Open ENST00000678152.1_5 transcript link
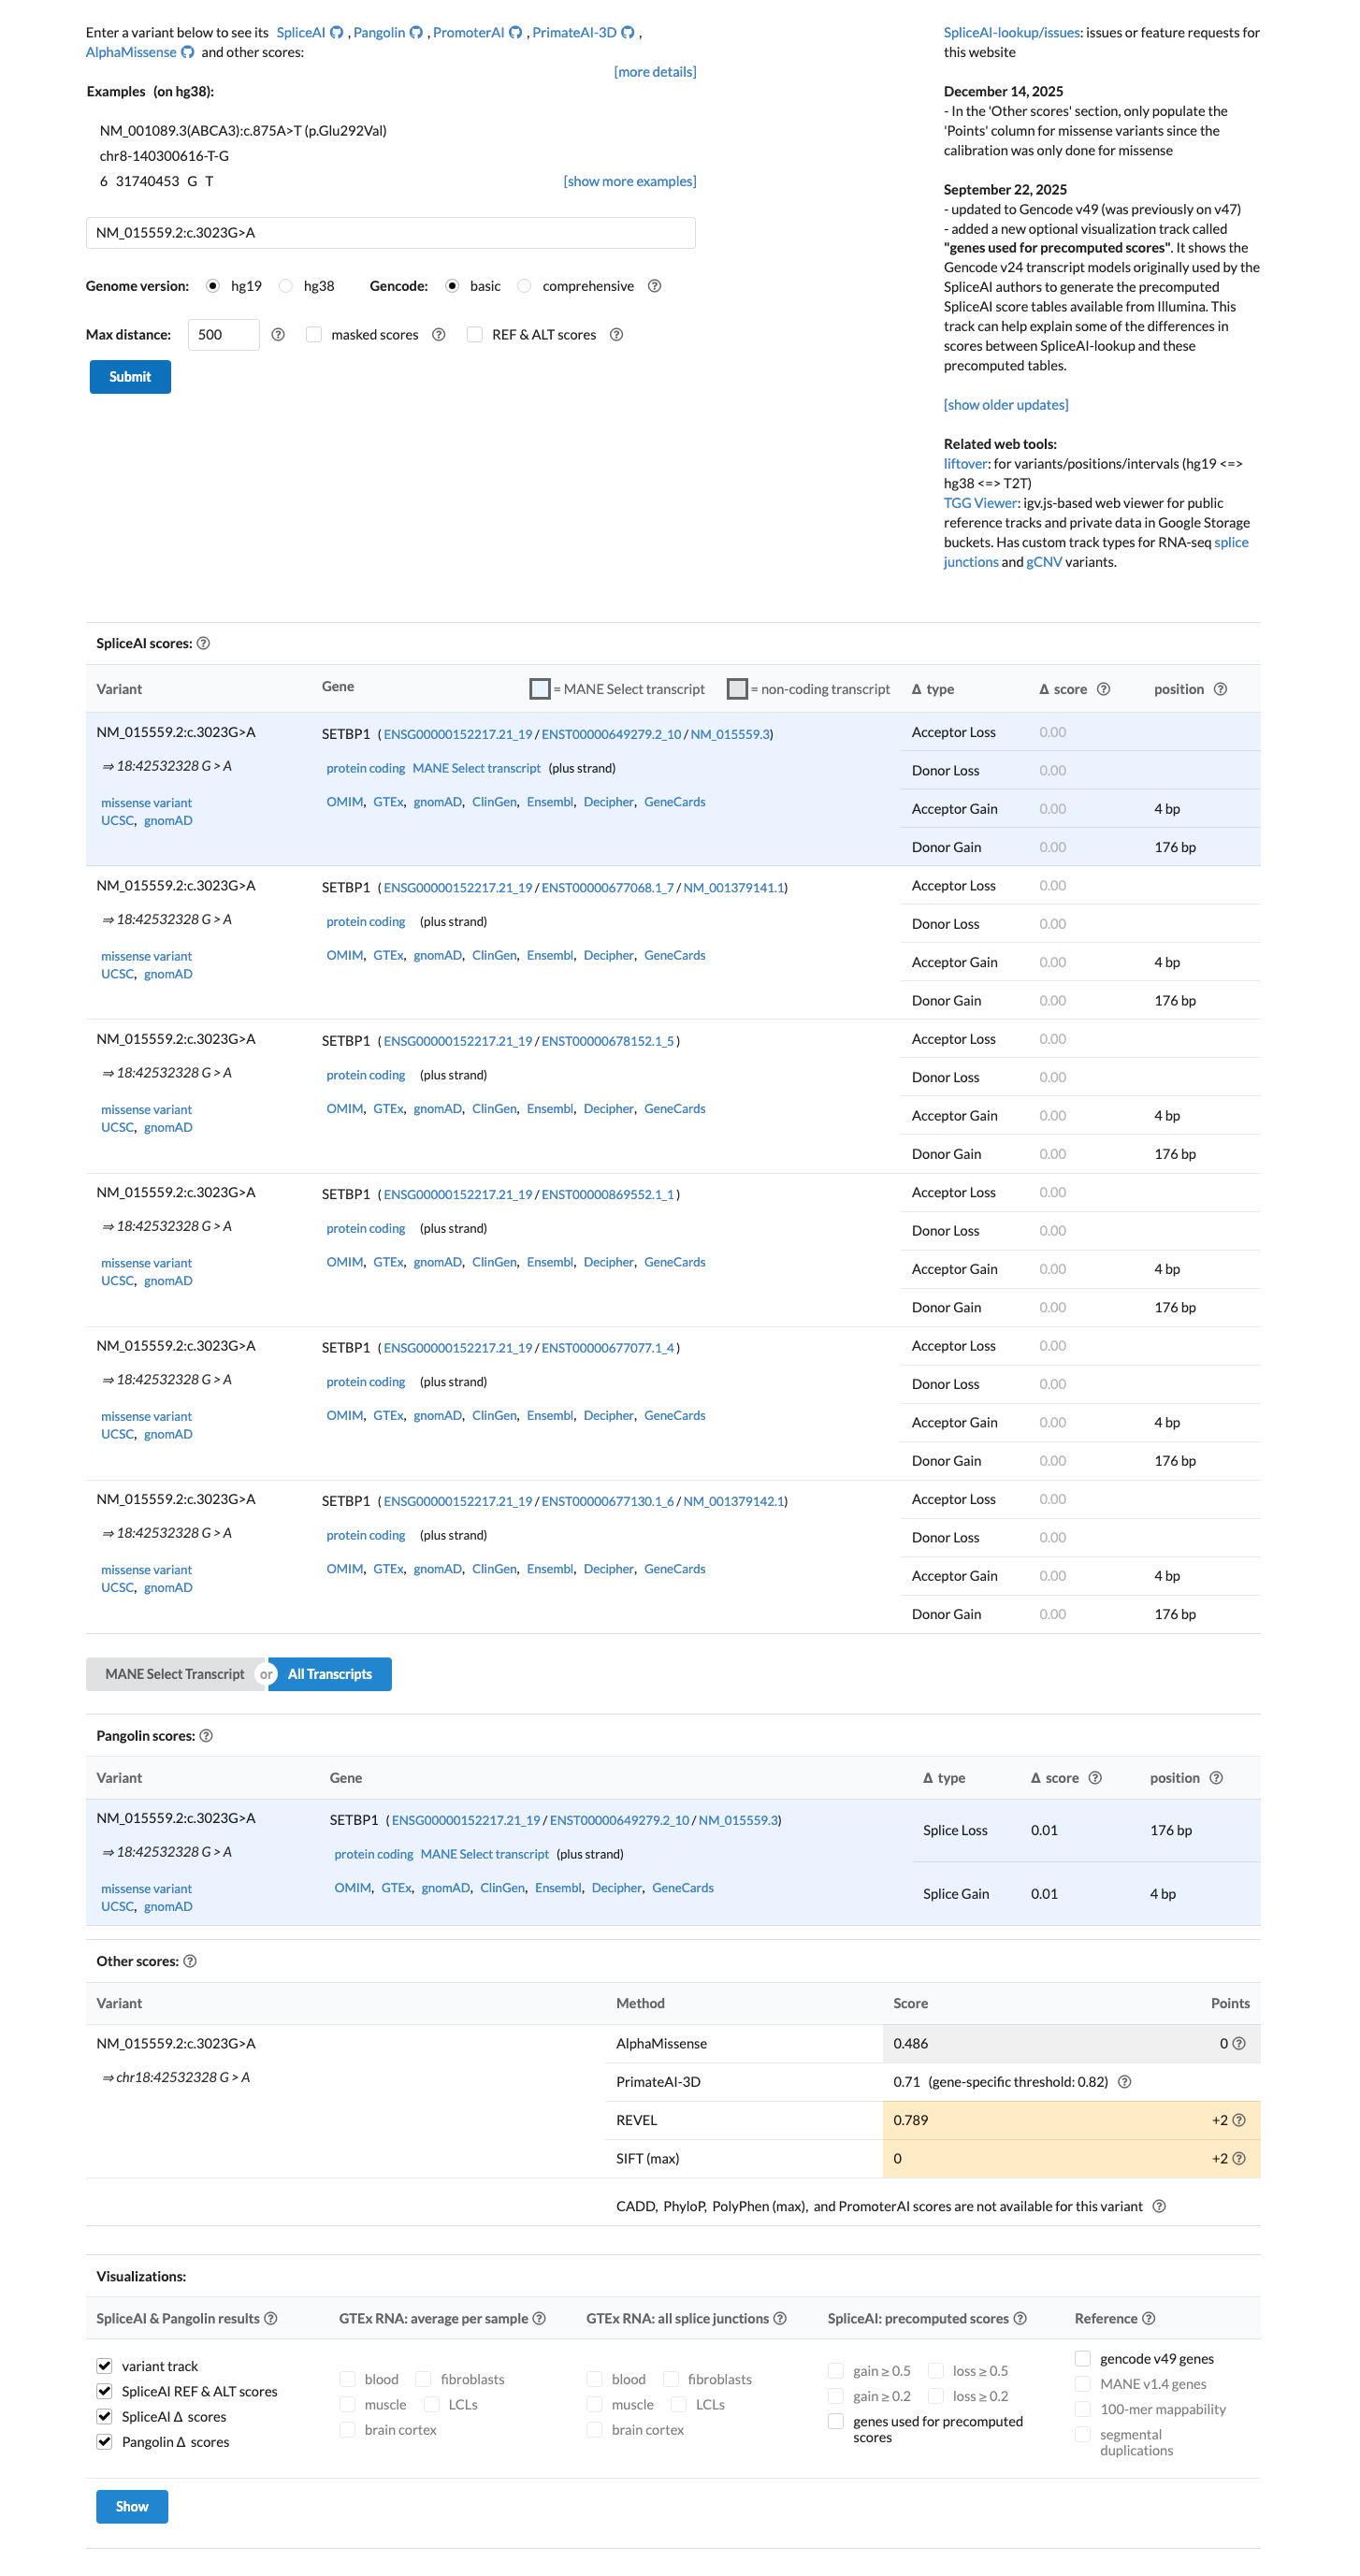The width and height of the screenshot is (1360, 2576). [608, 1042]
